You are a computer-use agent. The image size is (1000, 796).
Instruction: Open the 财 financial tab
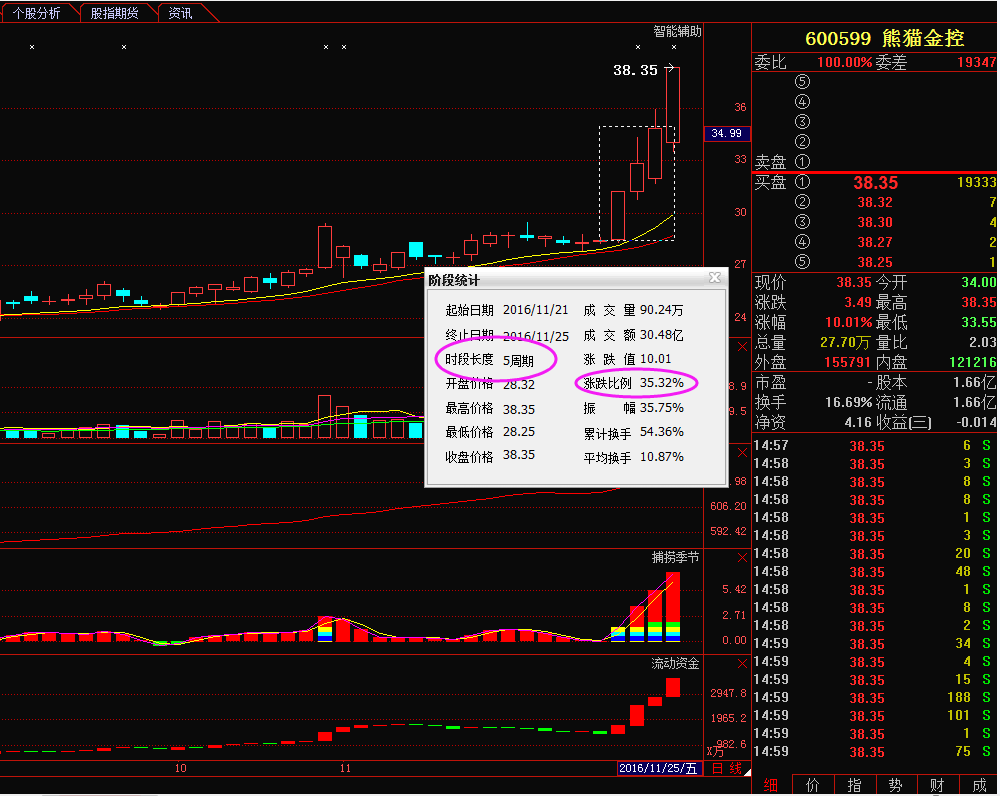coord(935,785)
